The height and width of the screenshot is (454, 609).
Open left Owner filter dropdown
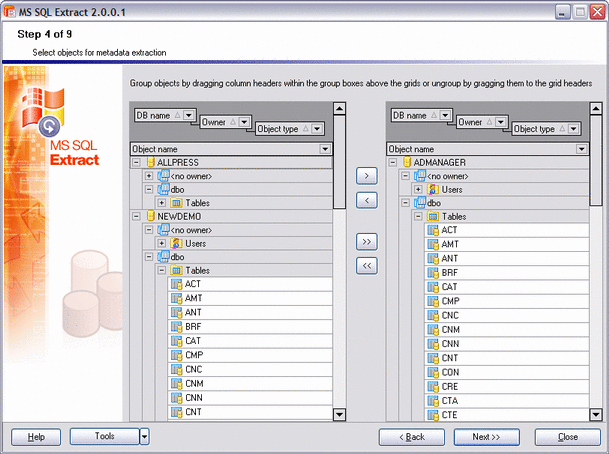244,122
